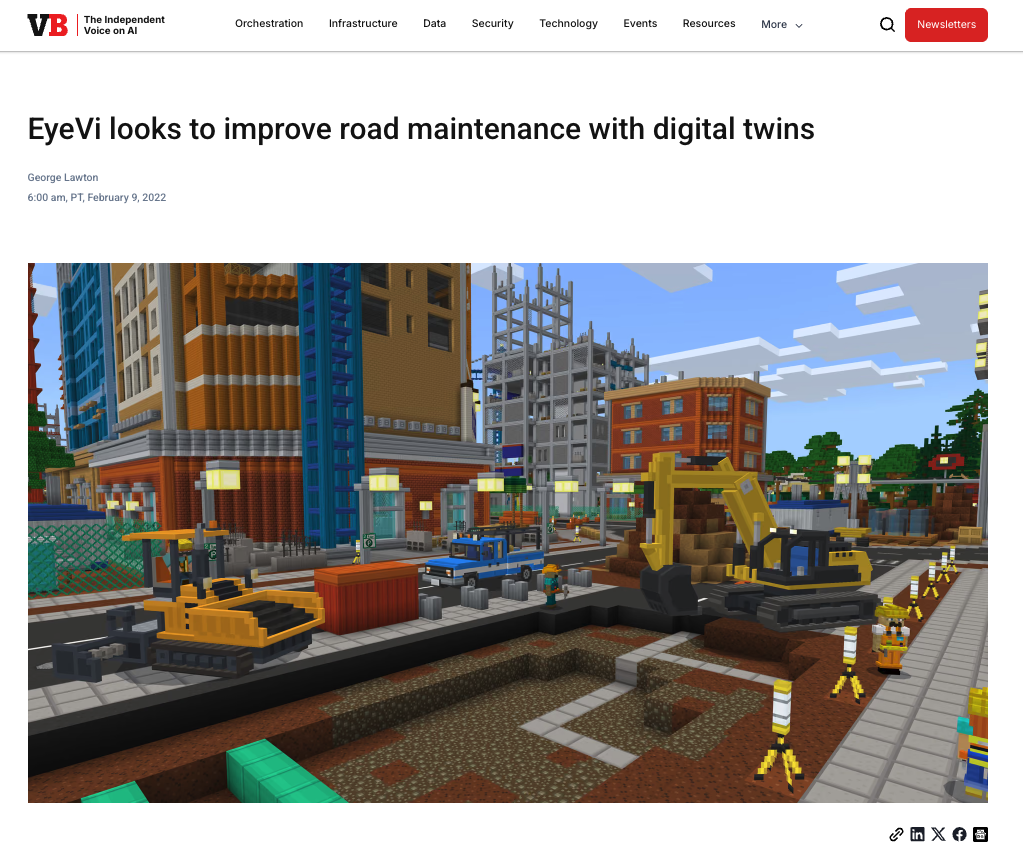Share the article on LinkedIn

917,834
